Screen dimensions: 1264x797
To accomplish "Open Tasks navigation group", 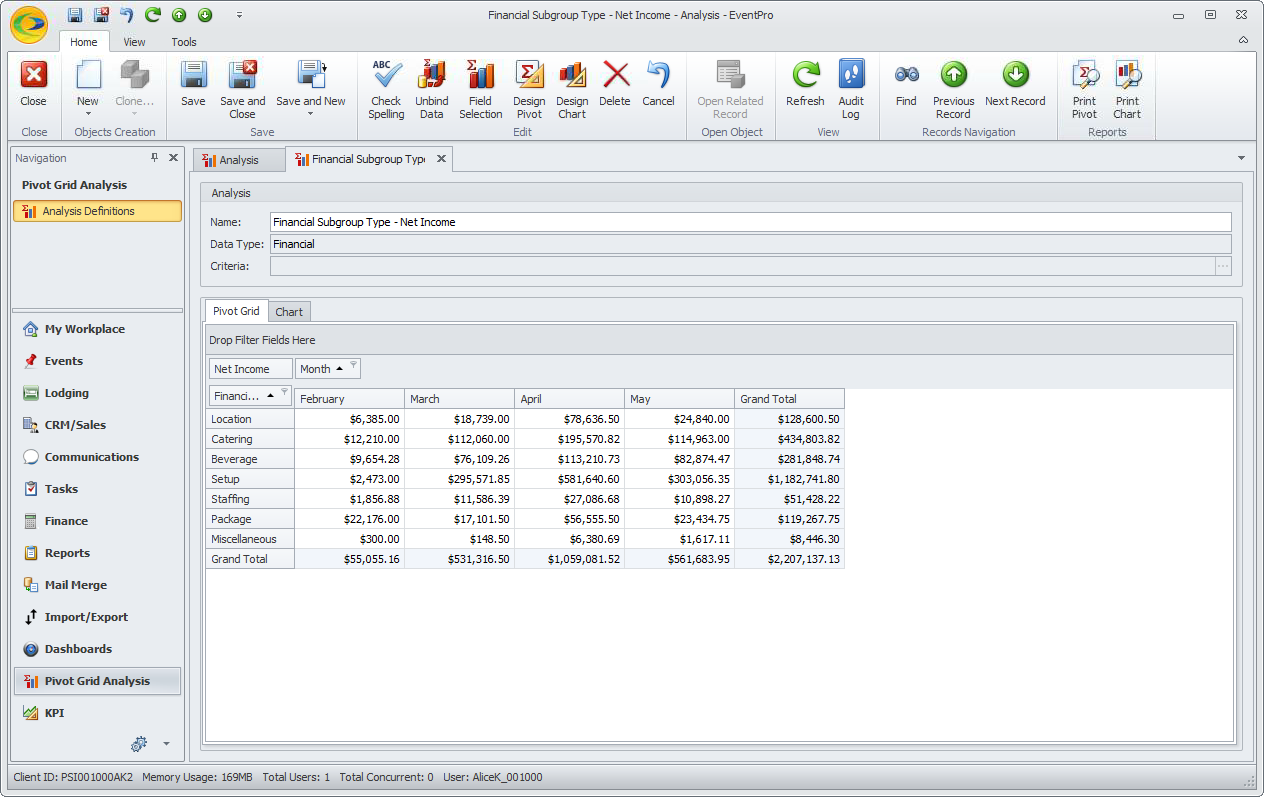I will pos(97,489).
